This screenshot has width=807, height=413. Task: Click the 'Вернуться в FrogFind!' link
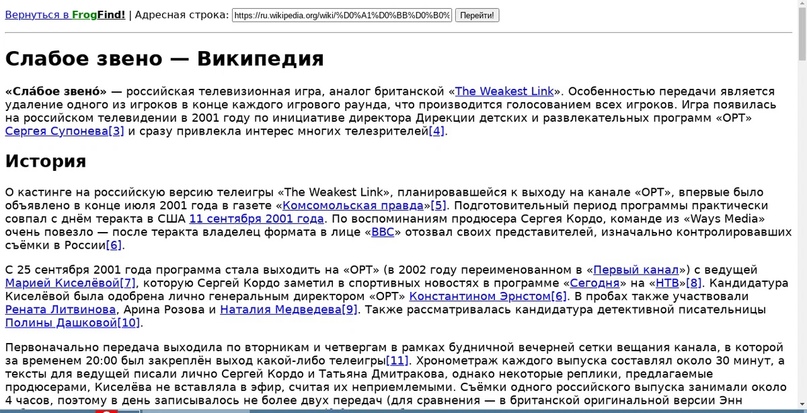(65, 15)
